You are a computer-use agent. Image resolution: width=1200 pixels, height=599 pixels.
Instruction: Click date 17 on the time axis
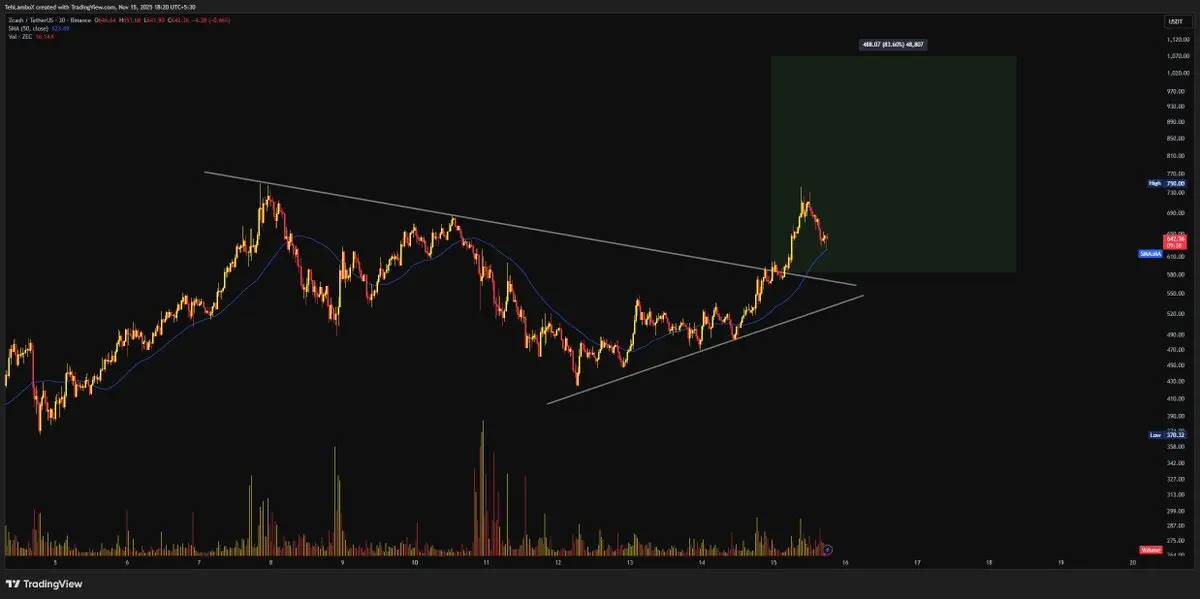[x=917, y=563]
